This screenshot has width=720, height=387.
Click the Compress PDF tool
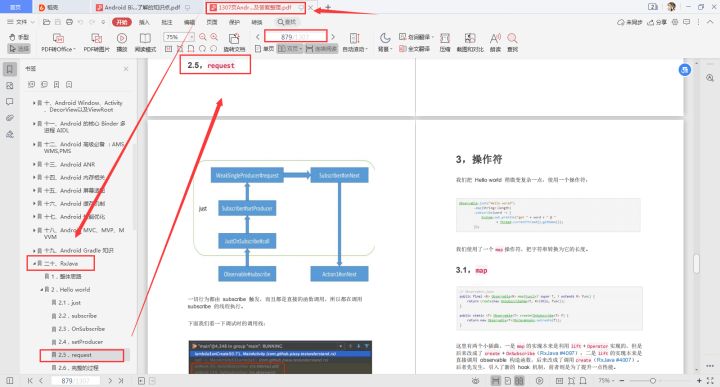coord(445,42)
